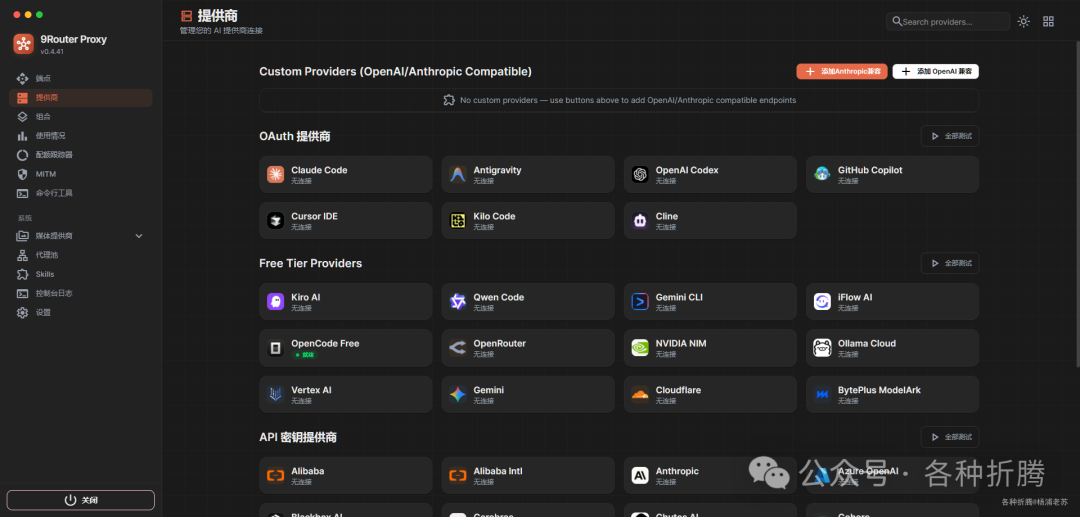
Task: Click the Antigravity icon
Action: [457, 175]
